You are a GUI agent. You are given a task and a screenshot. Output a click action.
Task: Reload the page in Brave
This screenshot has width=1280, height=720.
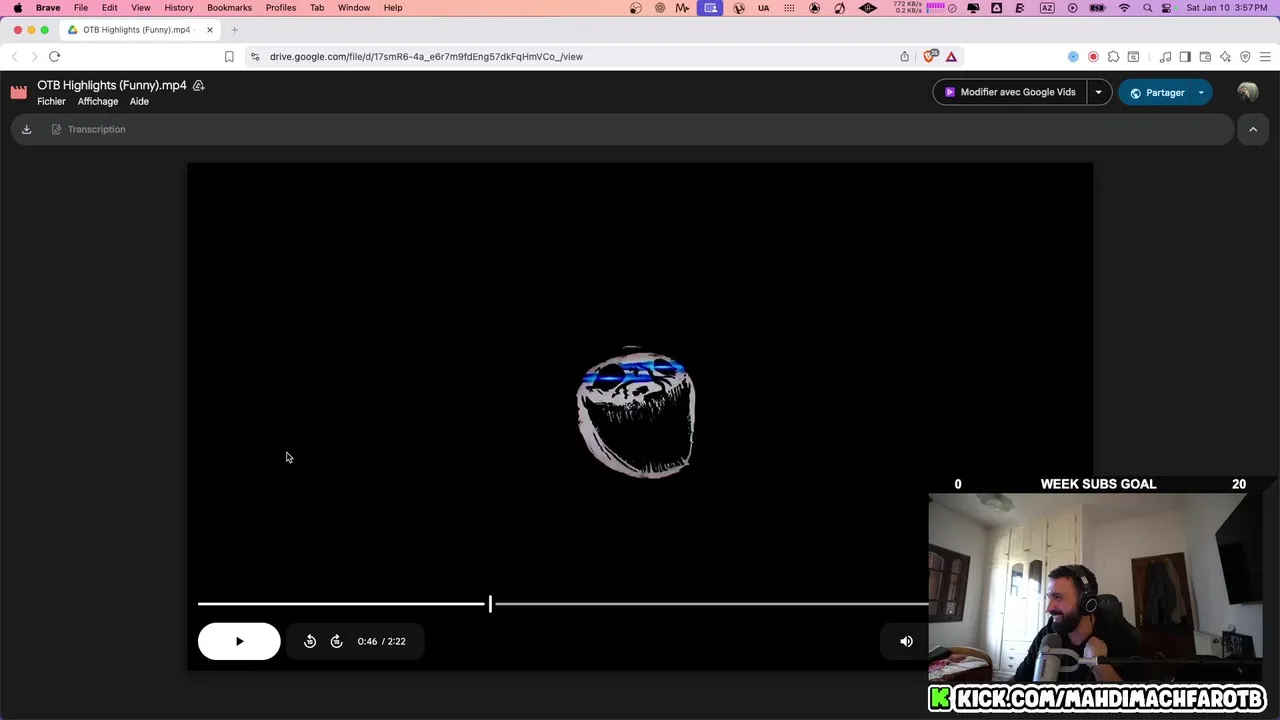55,57
